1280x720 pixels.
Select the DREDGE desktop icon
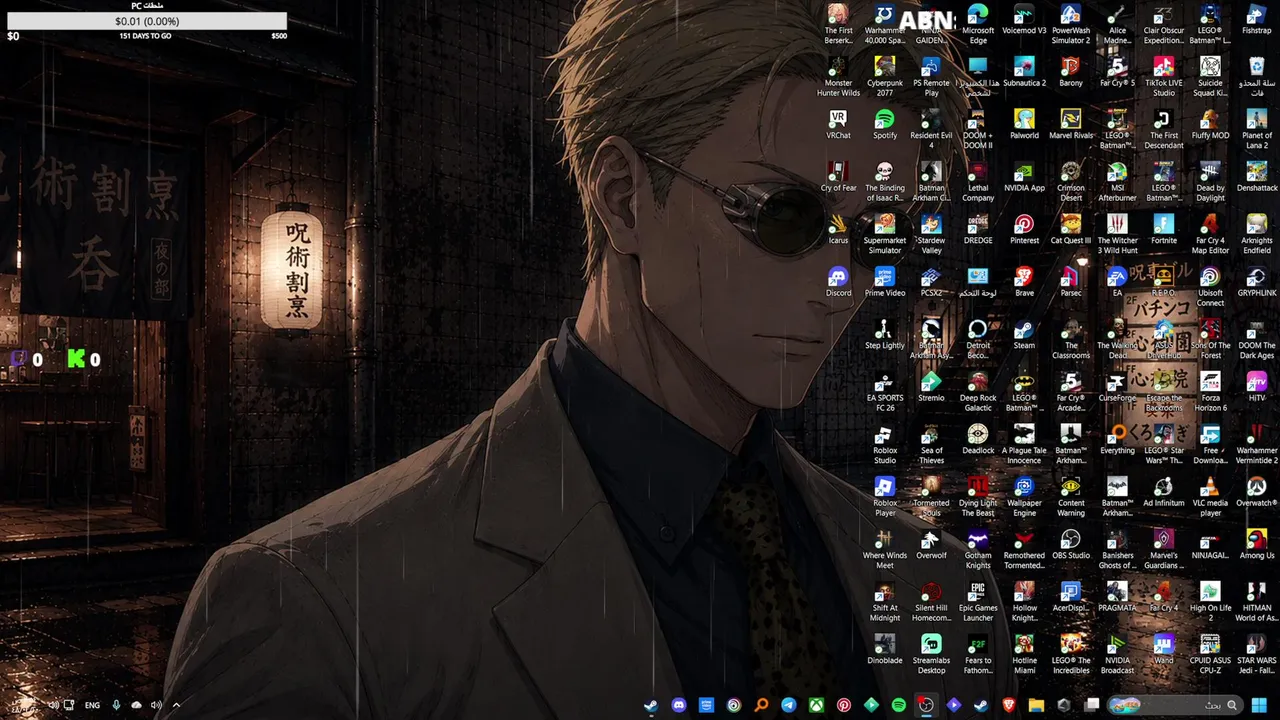pos(978,230)
